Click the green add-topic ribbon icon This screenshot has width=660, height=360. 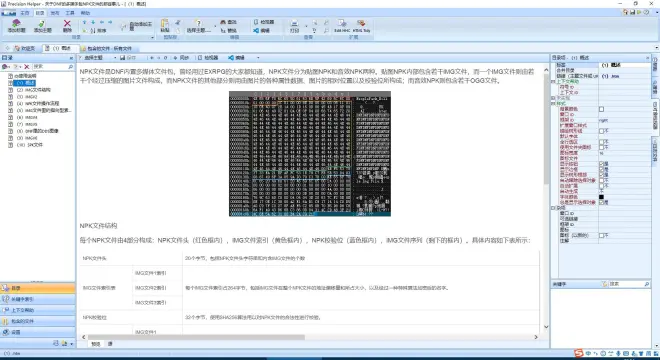click(42, 23)
